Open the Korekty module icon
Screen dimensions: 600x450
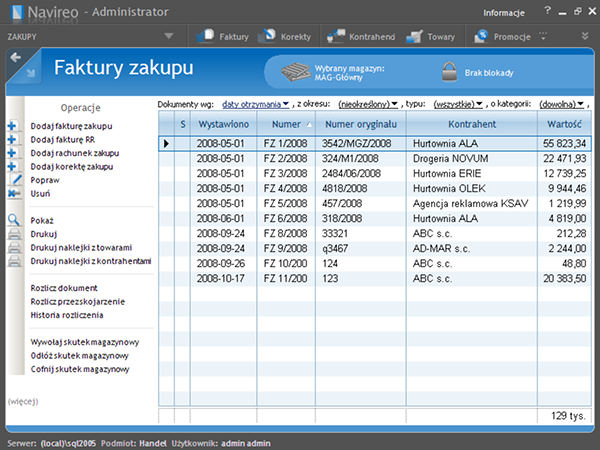268,36
